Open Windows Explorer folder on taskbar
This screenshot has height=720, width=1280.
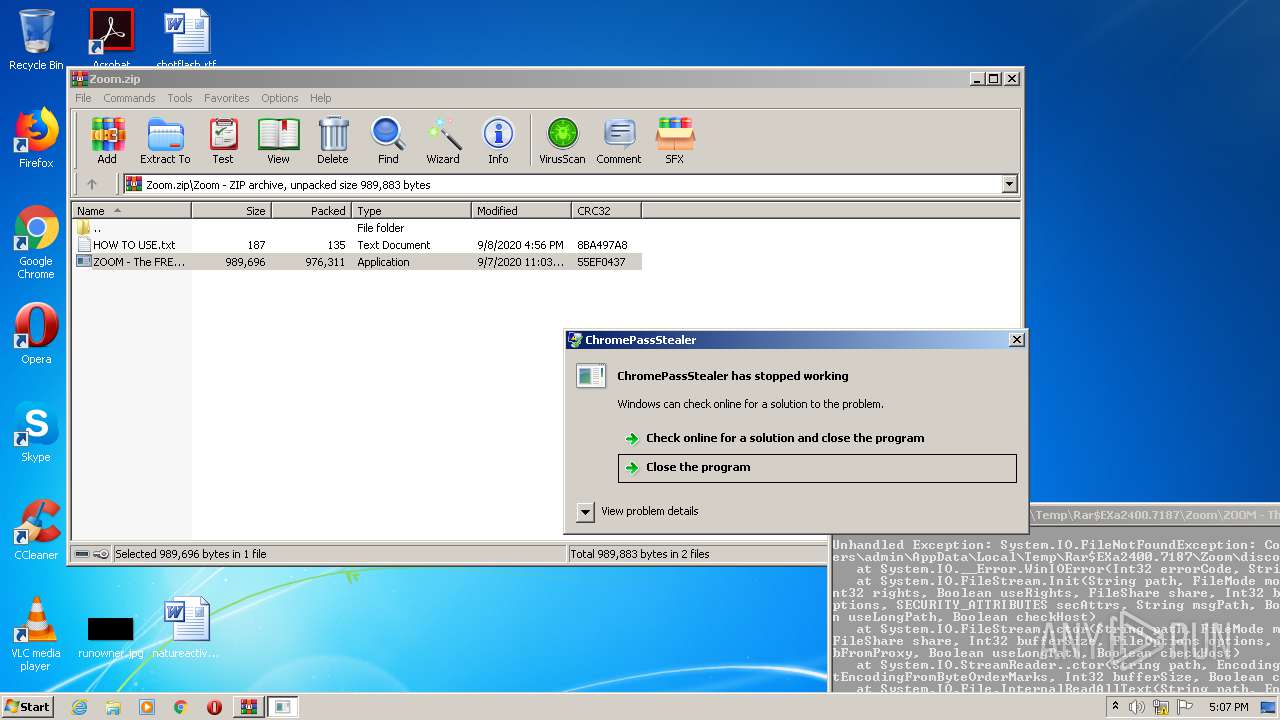[x=113, y=707]
